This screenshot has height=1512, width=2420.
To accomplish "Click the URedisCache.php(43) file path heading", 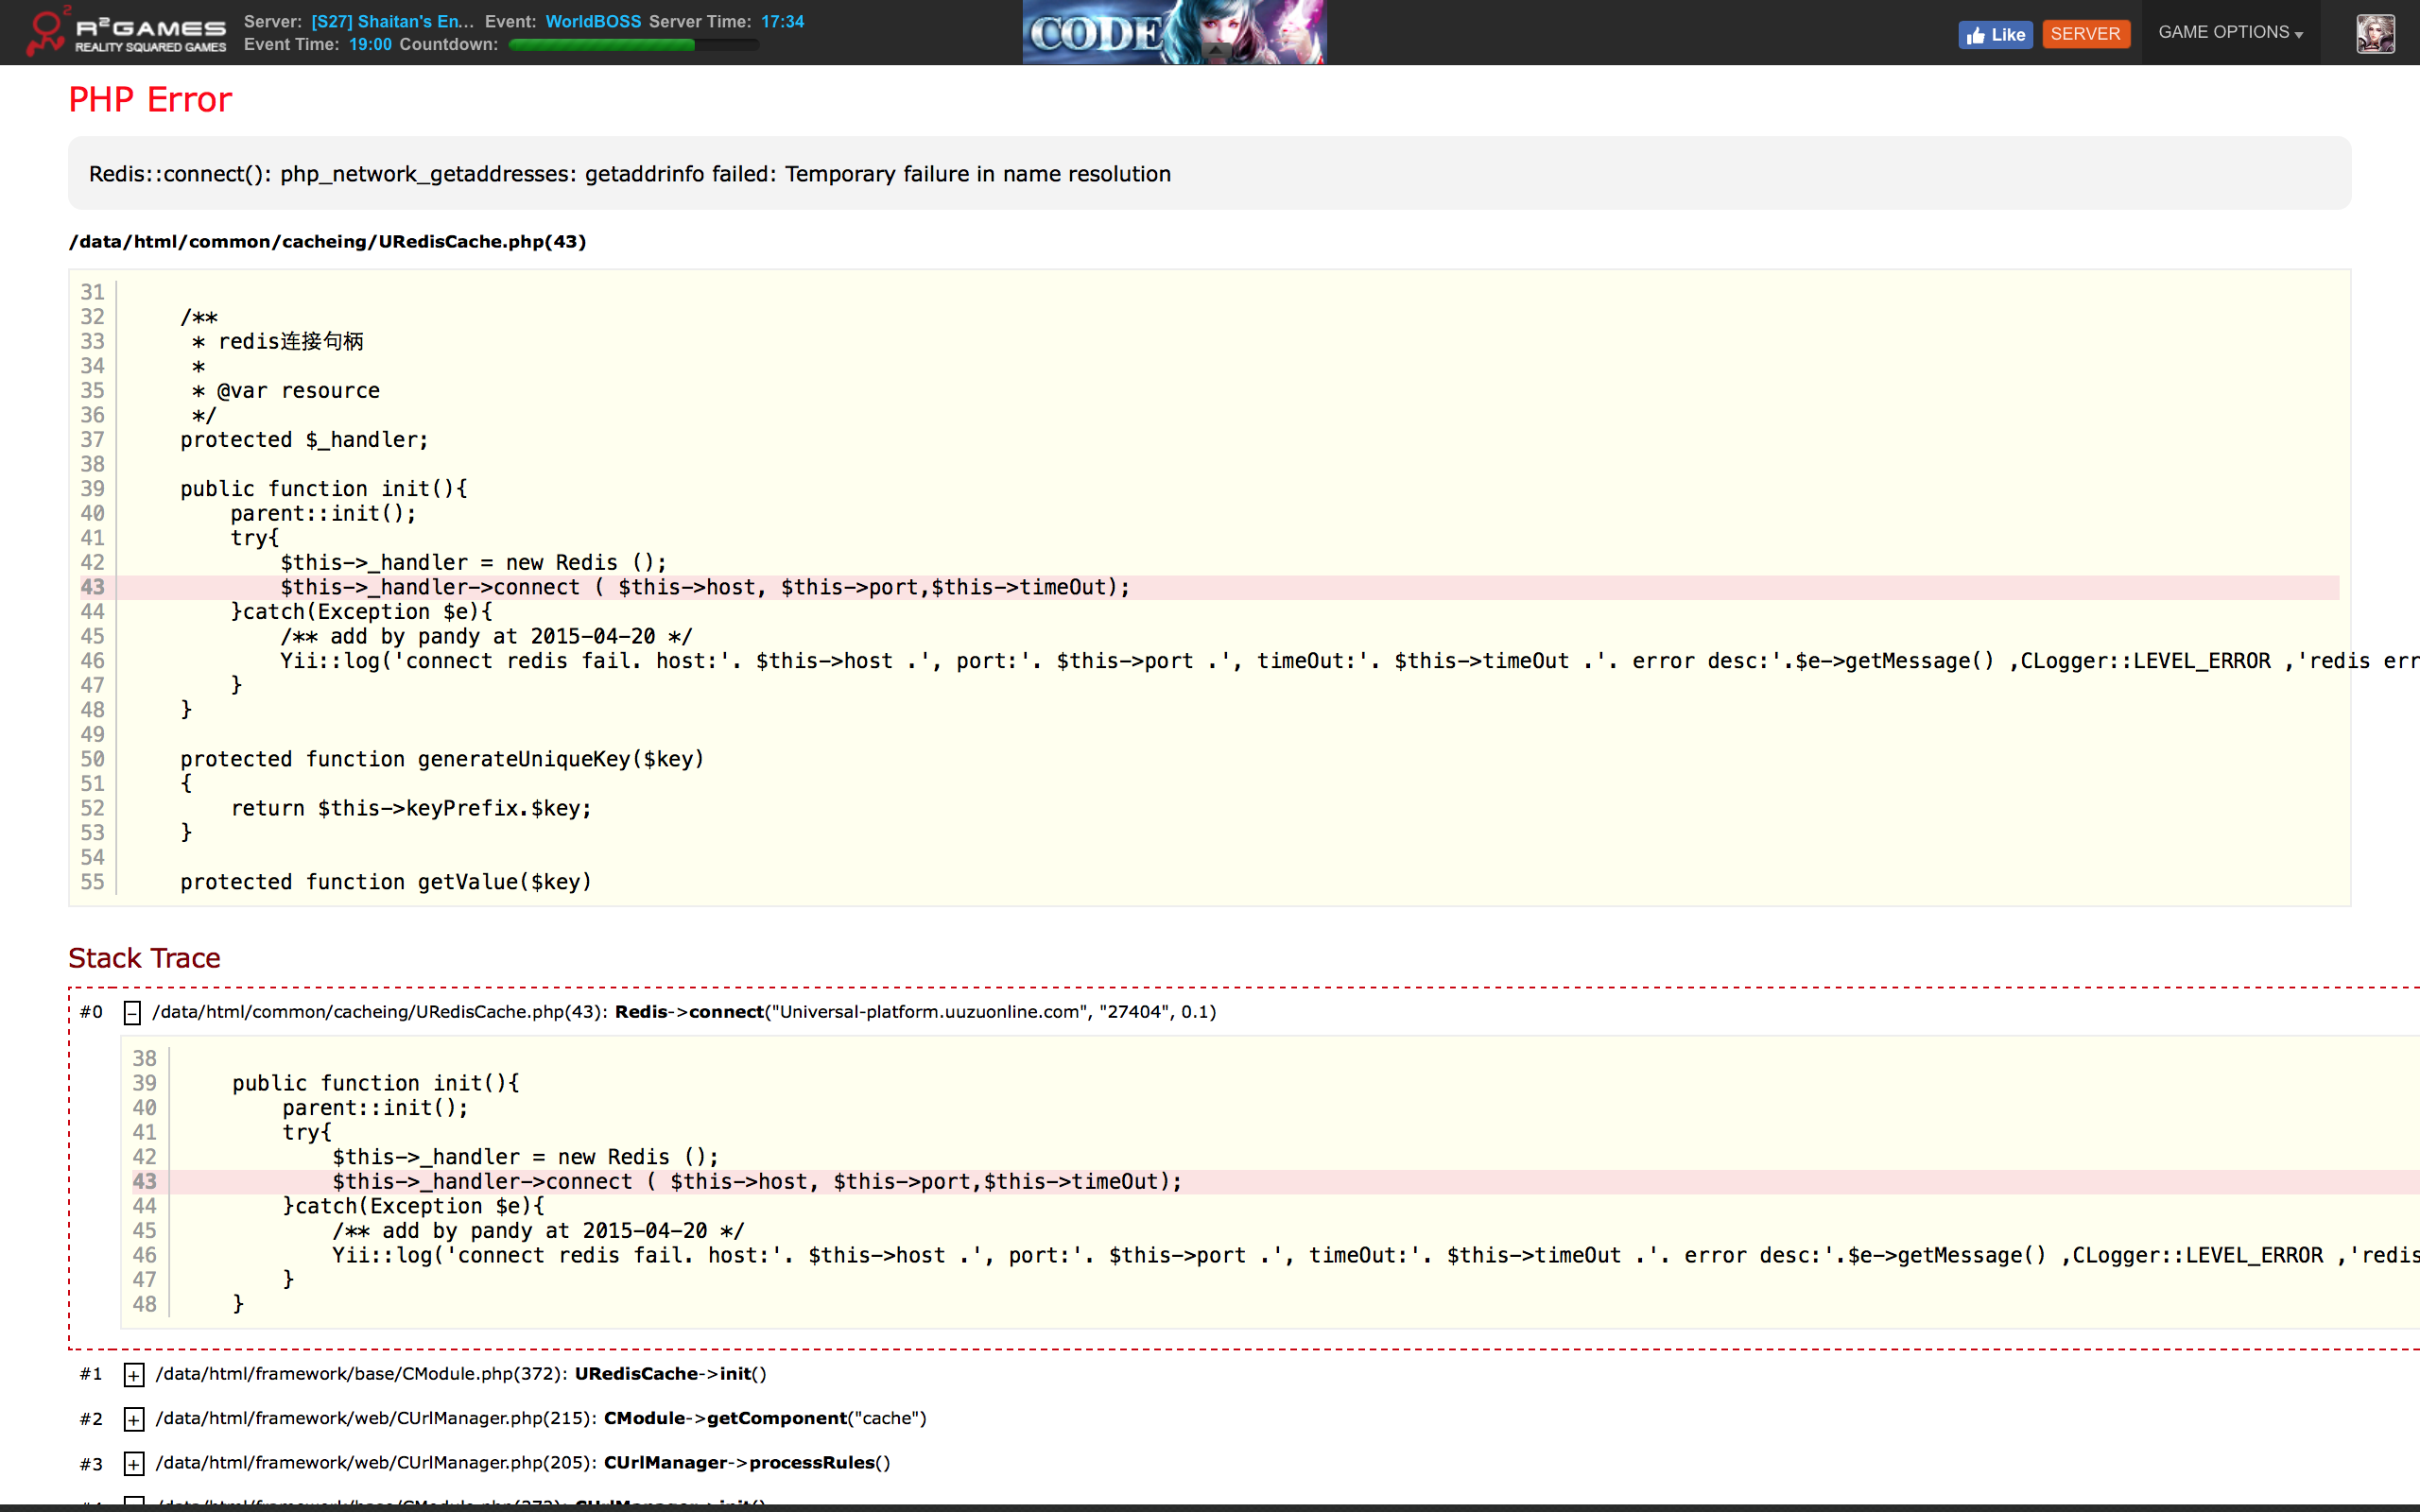I will pos(327,241).
